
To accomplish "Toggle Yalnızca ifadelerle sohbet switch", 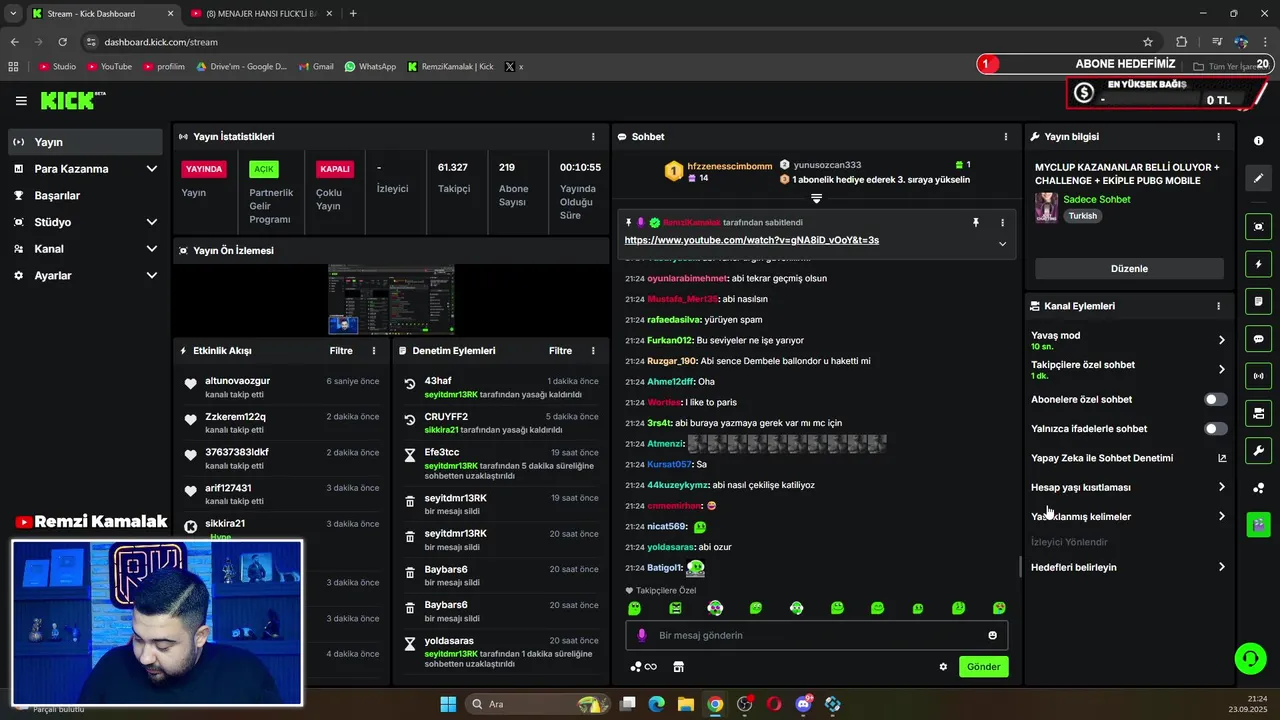I will [1215, 429].
